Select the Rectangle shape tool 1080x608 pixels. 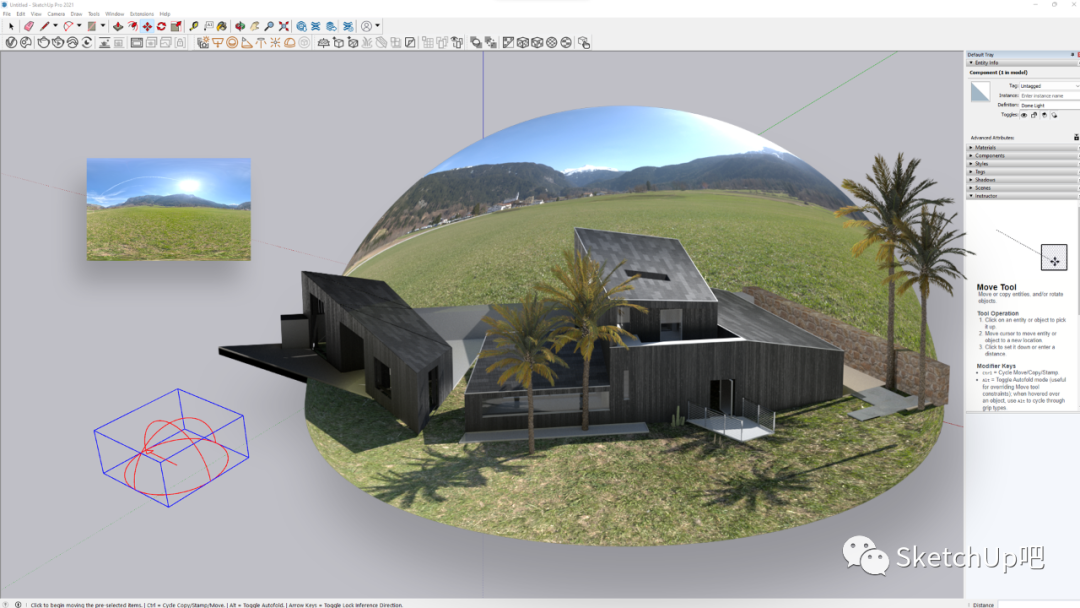point(92,26)
